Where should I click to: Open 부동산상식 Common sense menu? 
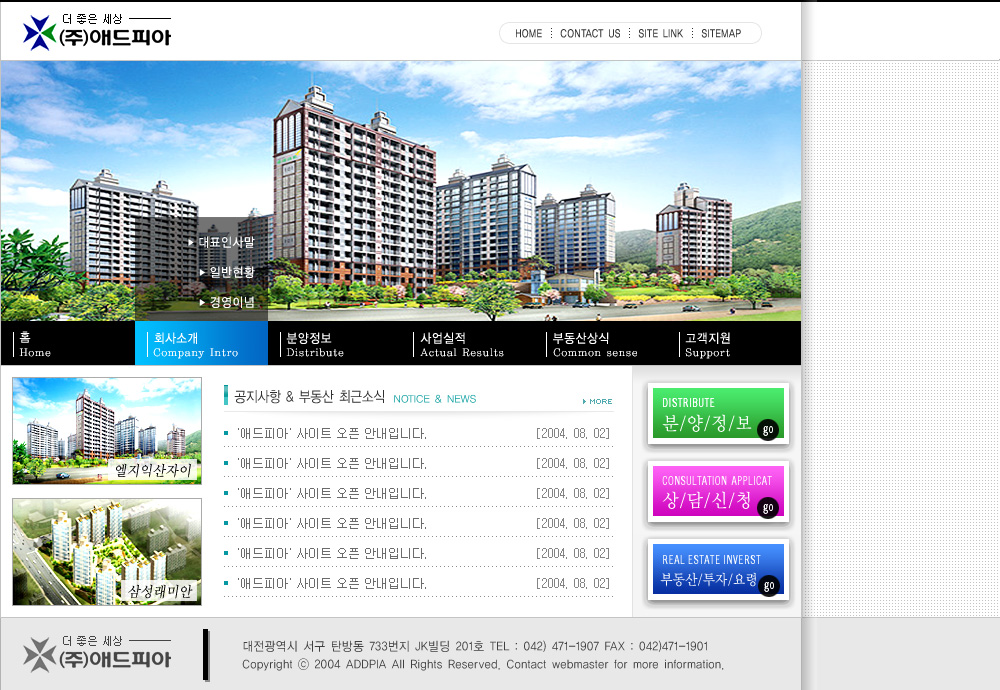coord(601,344)
